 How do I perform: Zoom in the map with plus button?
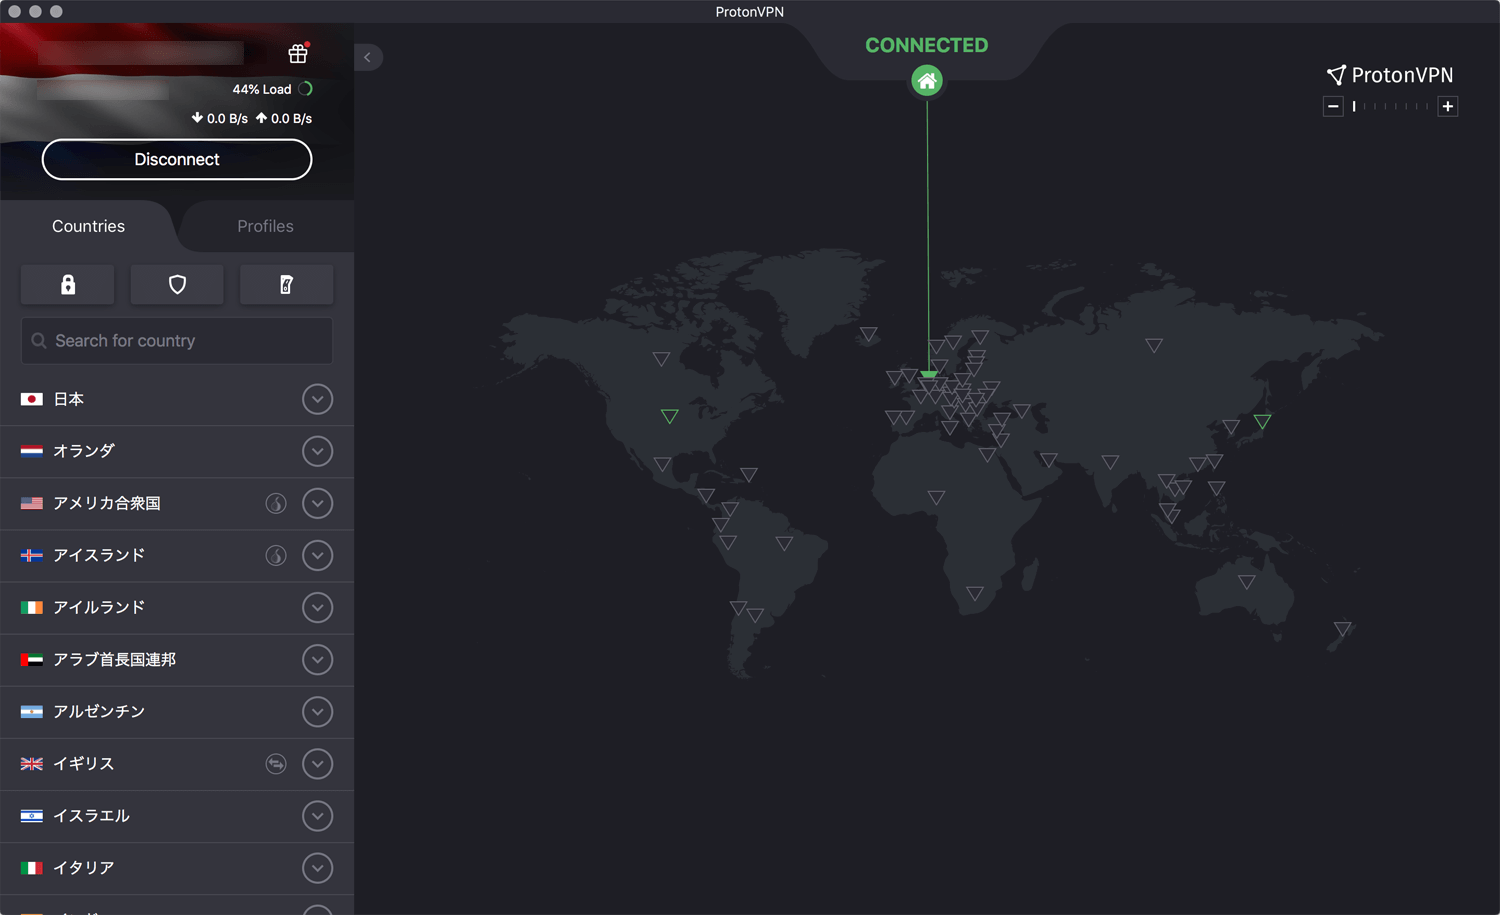click(x=1447, y=106)
